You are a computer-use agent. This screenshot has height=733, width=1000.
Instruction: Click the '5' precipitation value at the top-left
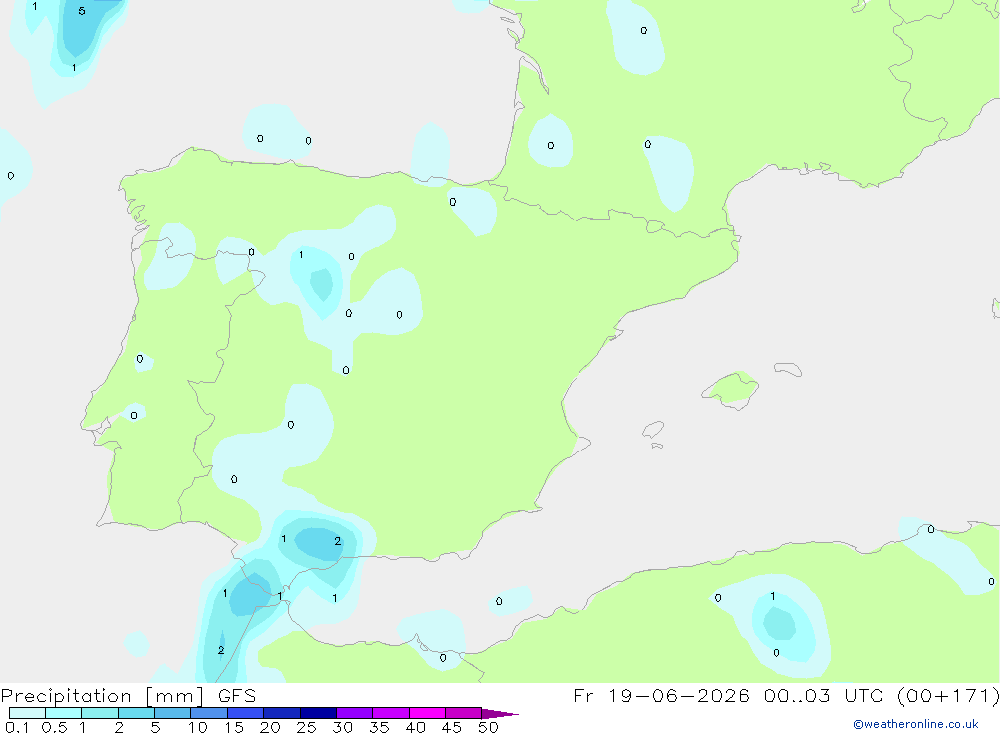(82, 11)
